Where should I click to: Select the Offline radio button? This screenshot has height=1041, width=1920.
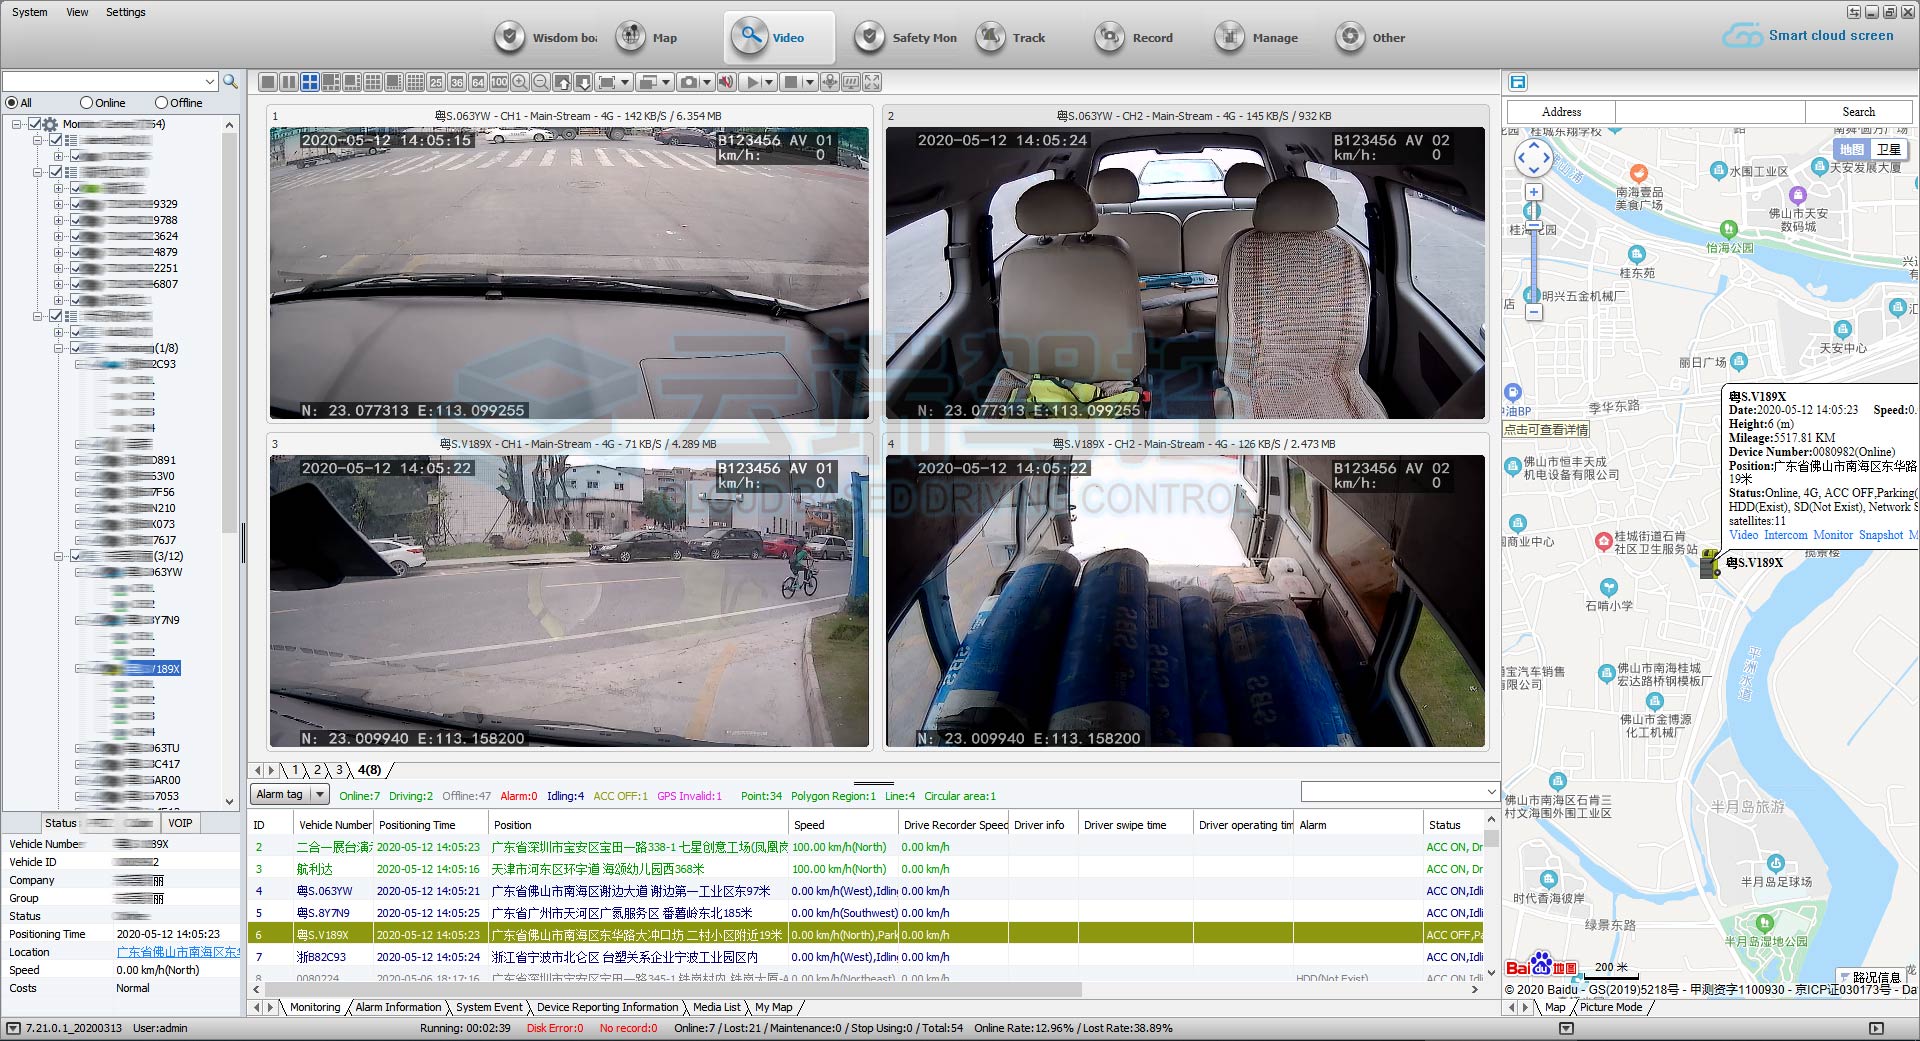161,103
